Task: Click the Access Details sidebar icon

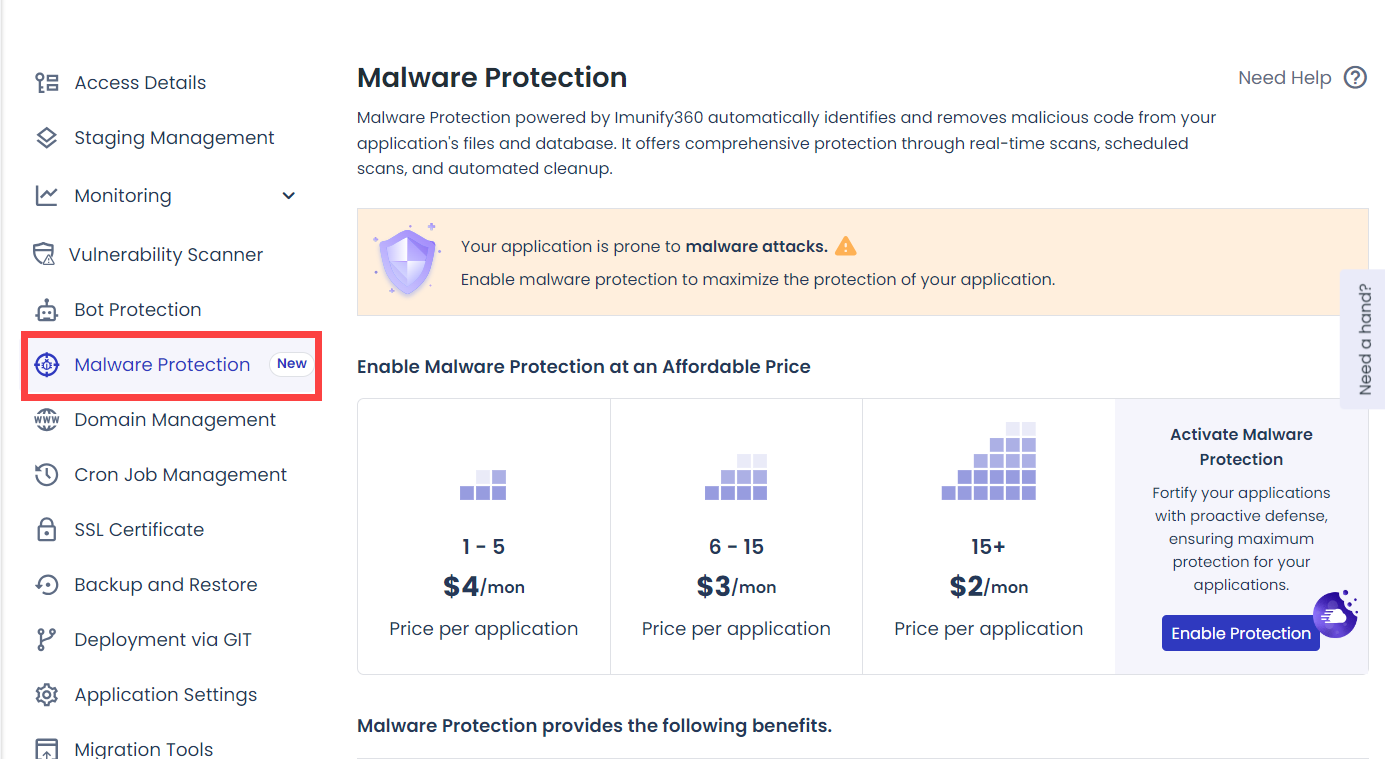Action: click(x=46, y=83)
